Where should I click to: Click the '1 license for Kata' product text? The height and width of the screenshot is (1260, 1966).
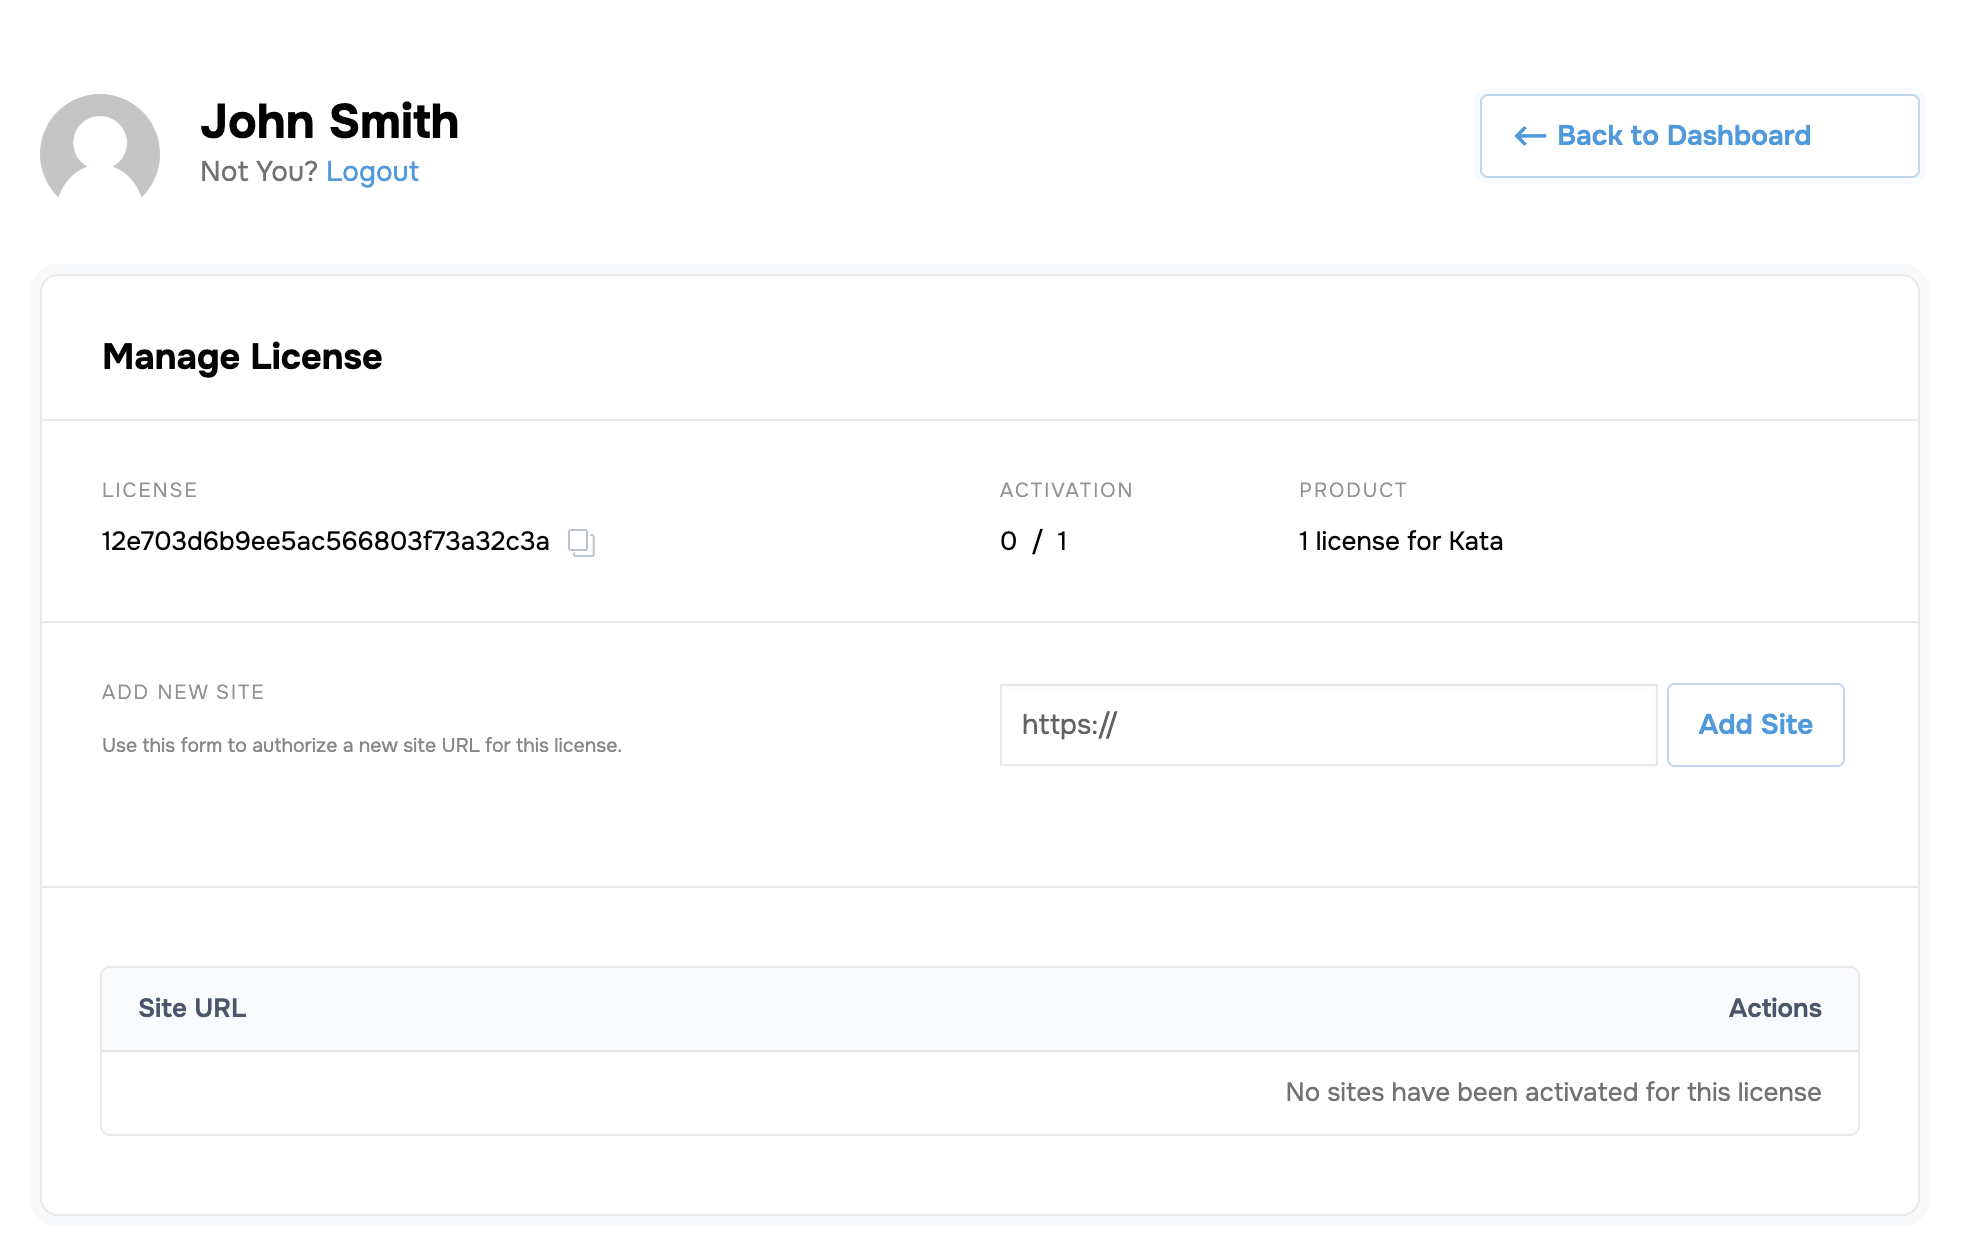(x=1400, y=541)
